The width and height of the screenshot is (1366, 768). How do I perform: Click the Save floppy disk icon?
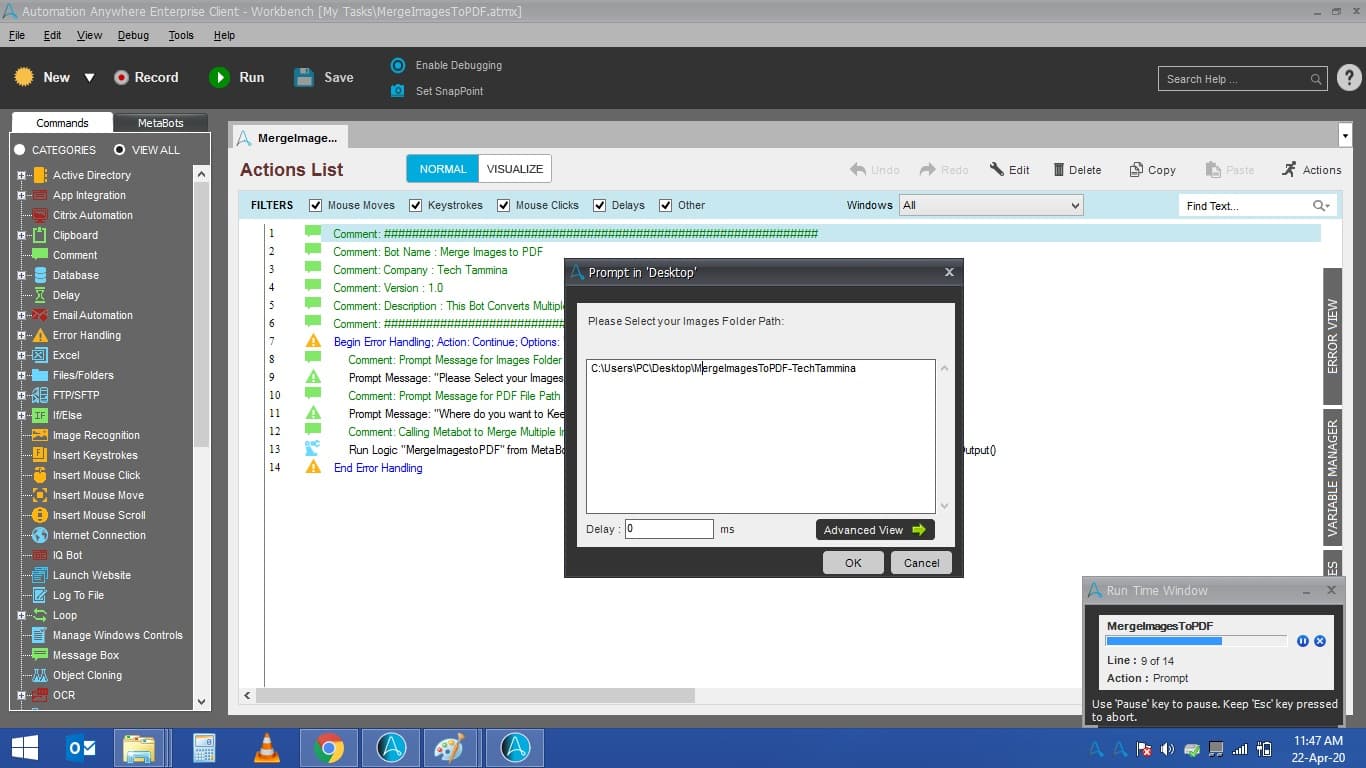[x=305, y=77]
